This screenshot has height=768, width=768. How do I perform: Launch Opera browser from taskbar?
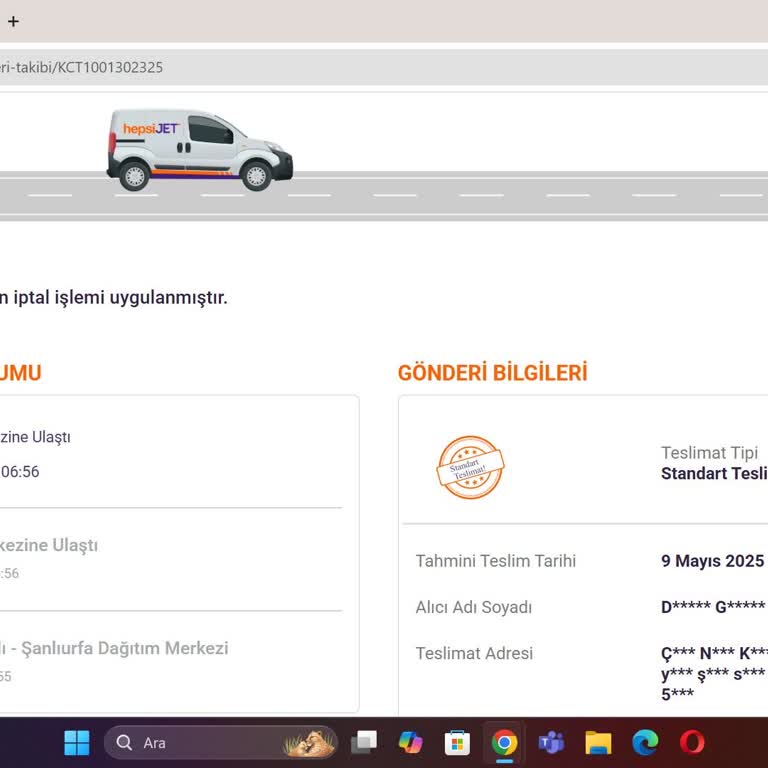tap(692, 743)
